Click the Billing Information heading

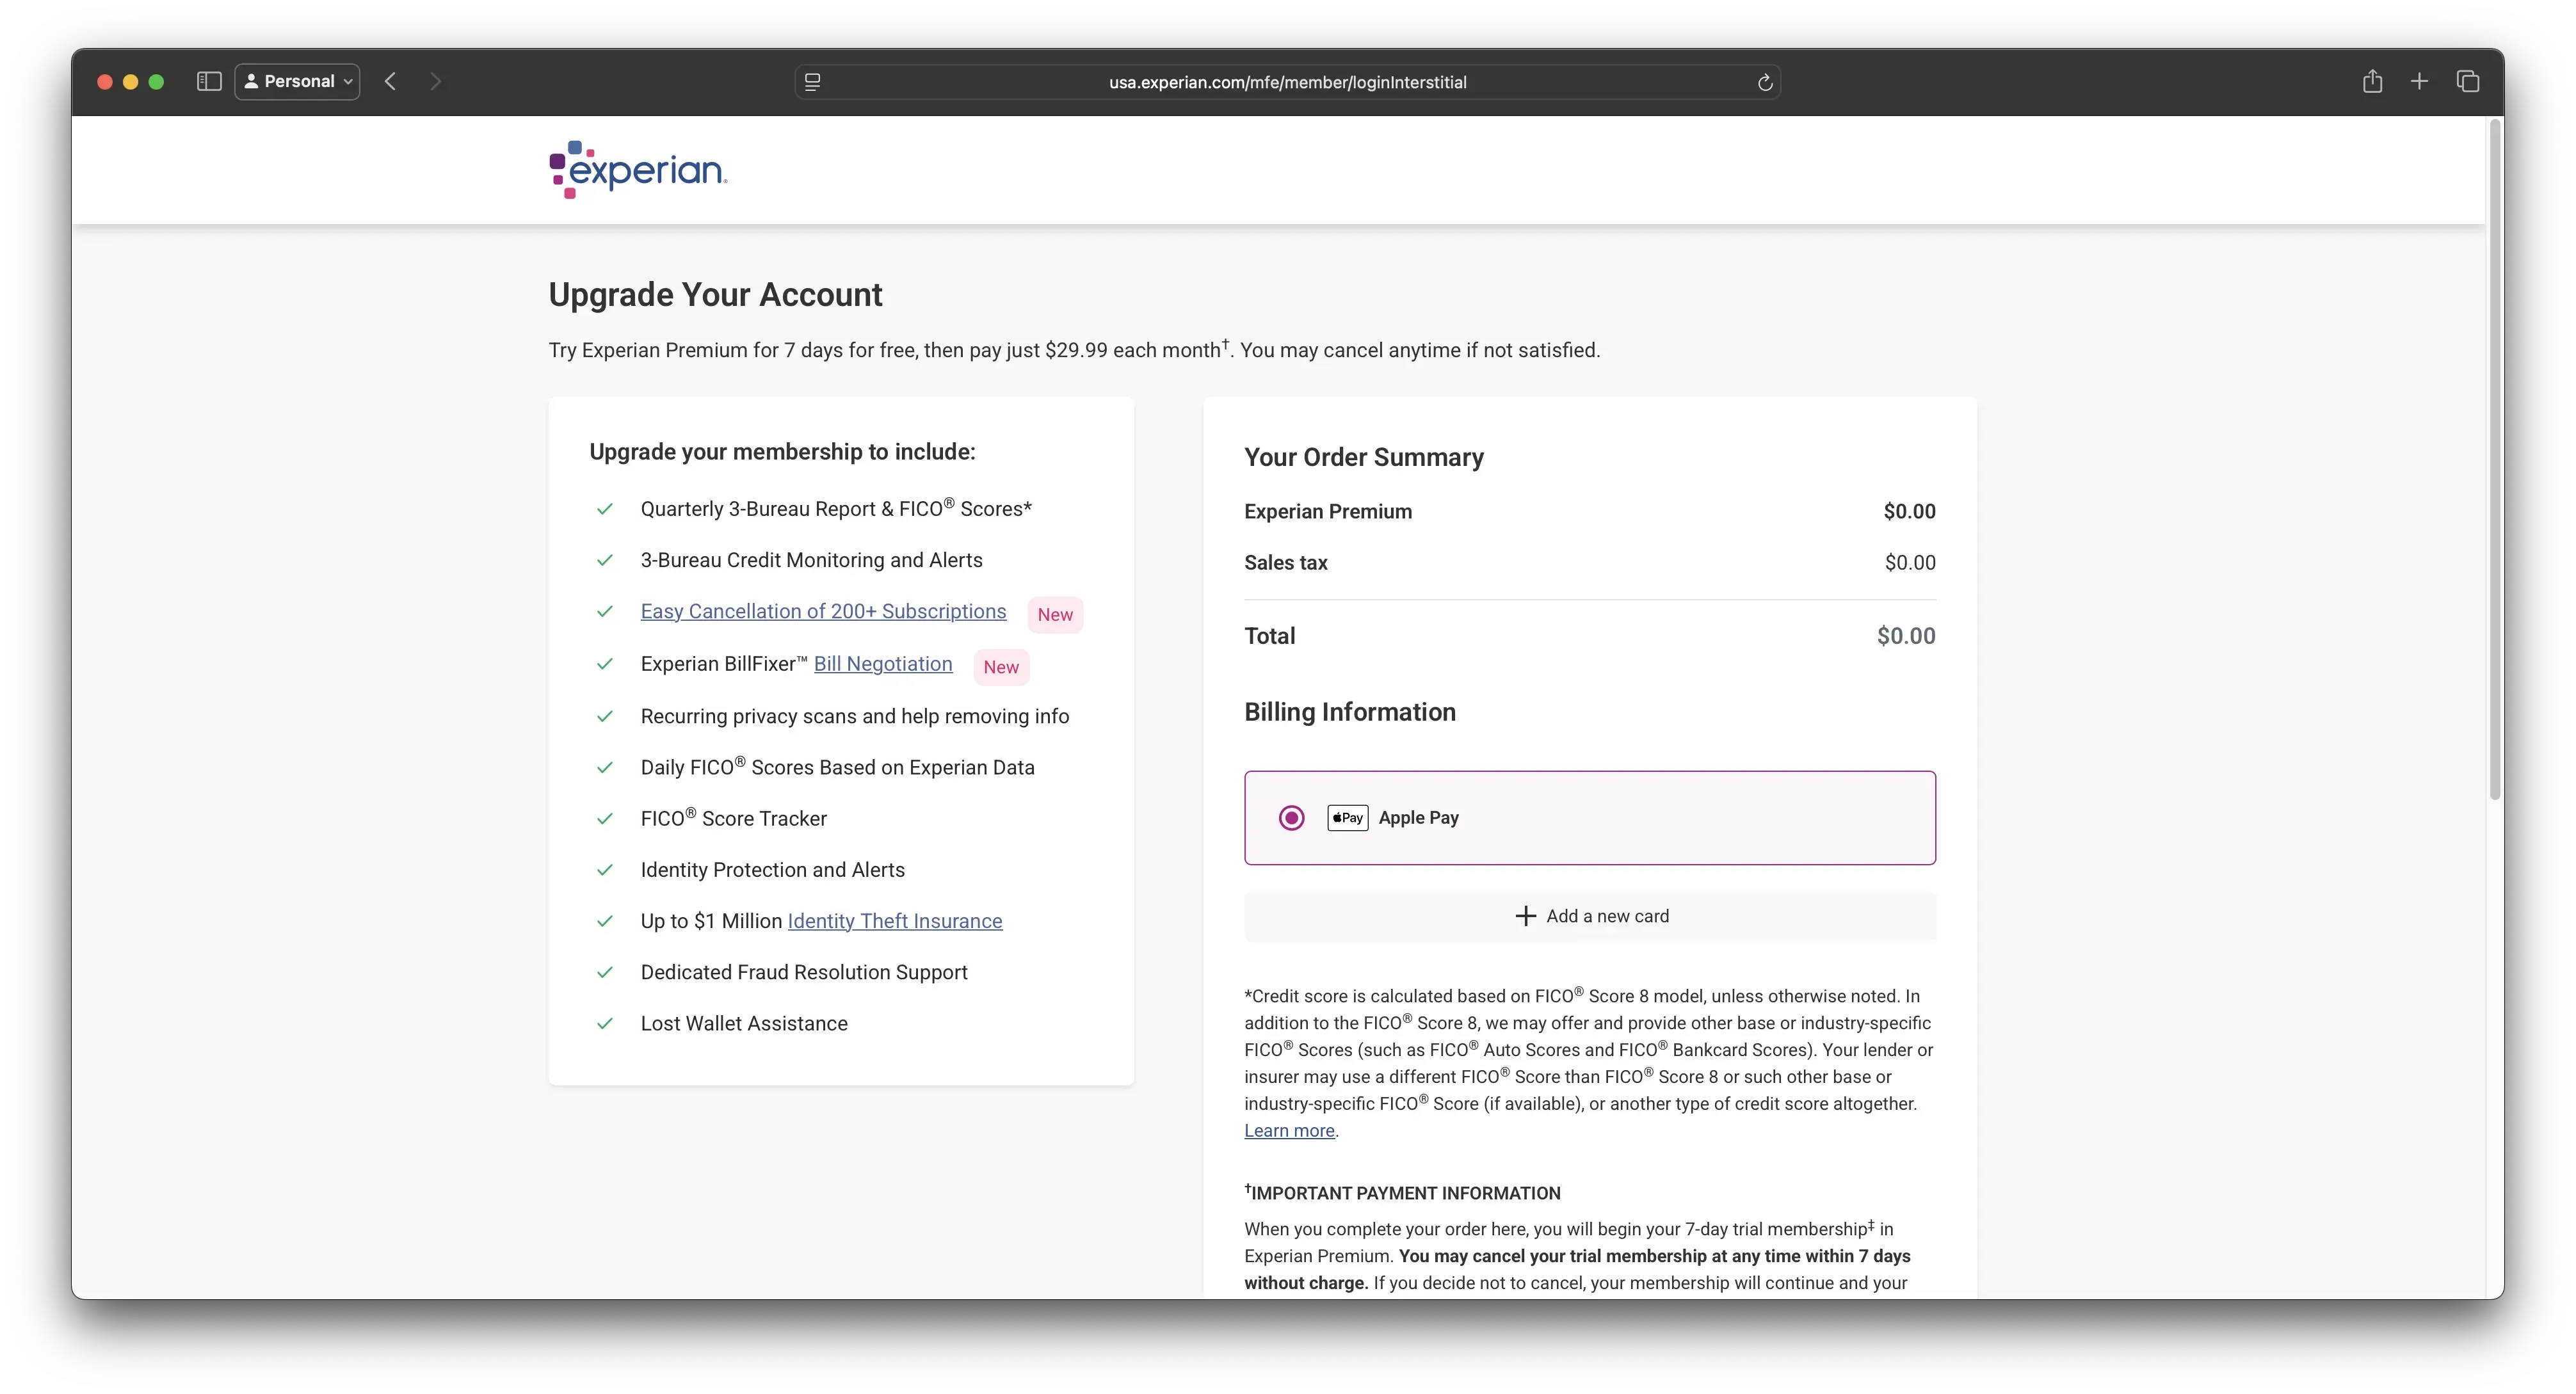[1350, 712]
